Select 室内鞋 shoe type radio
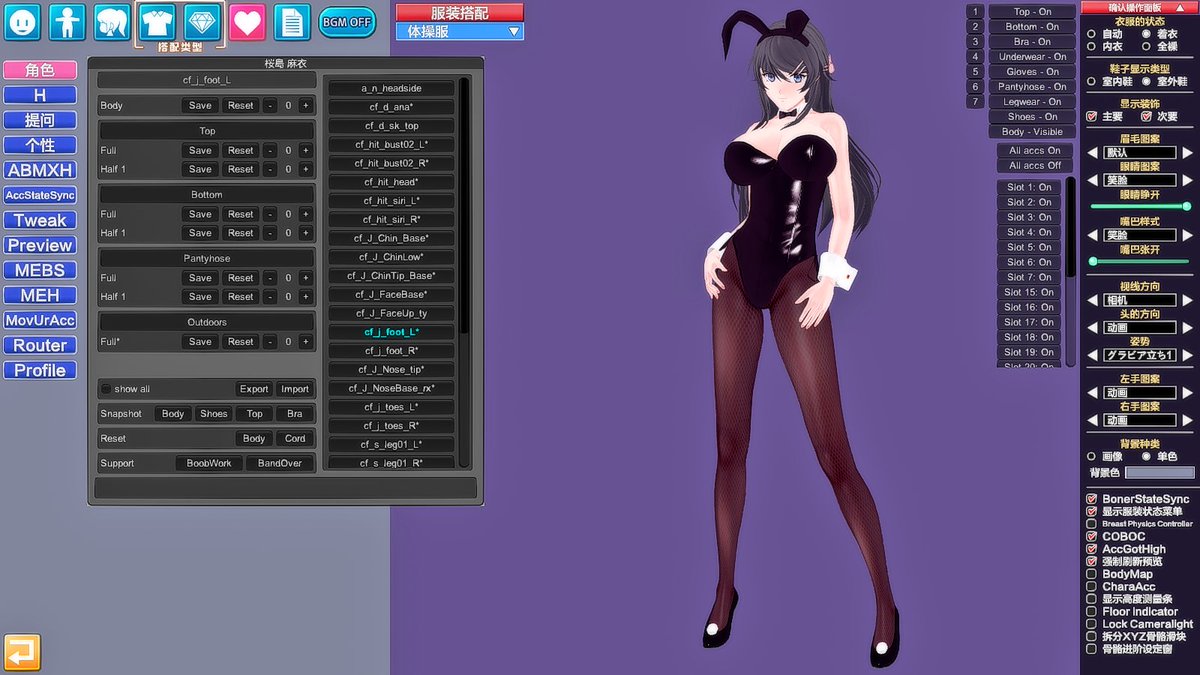The image size is (1200, 675). 1092,81
